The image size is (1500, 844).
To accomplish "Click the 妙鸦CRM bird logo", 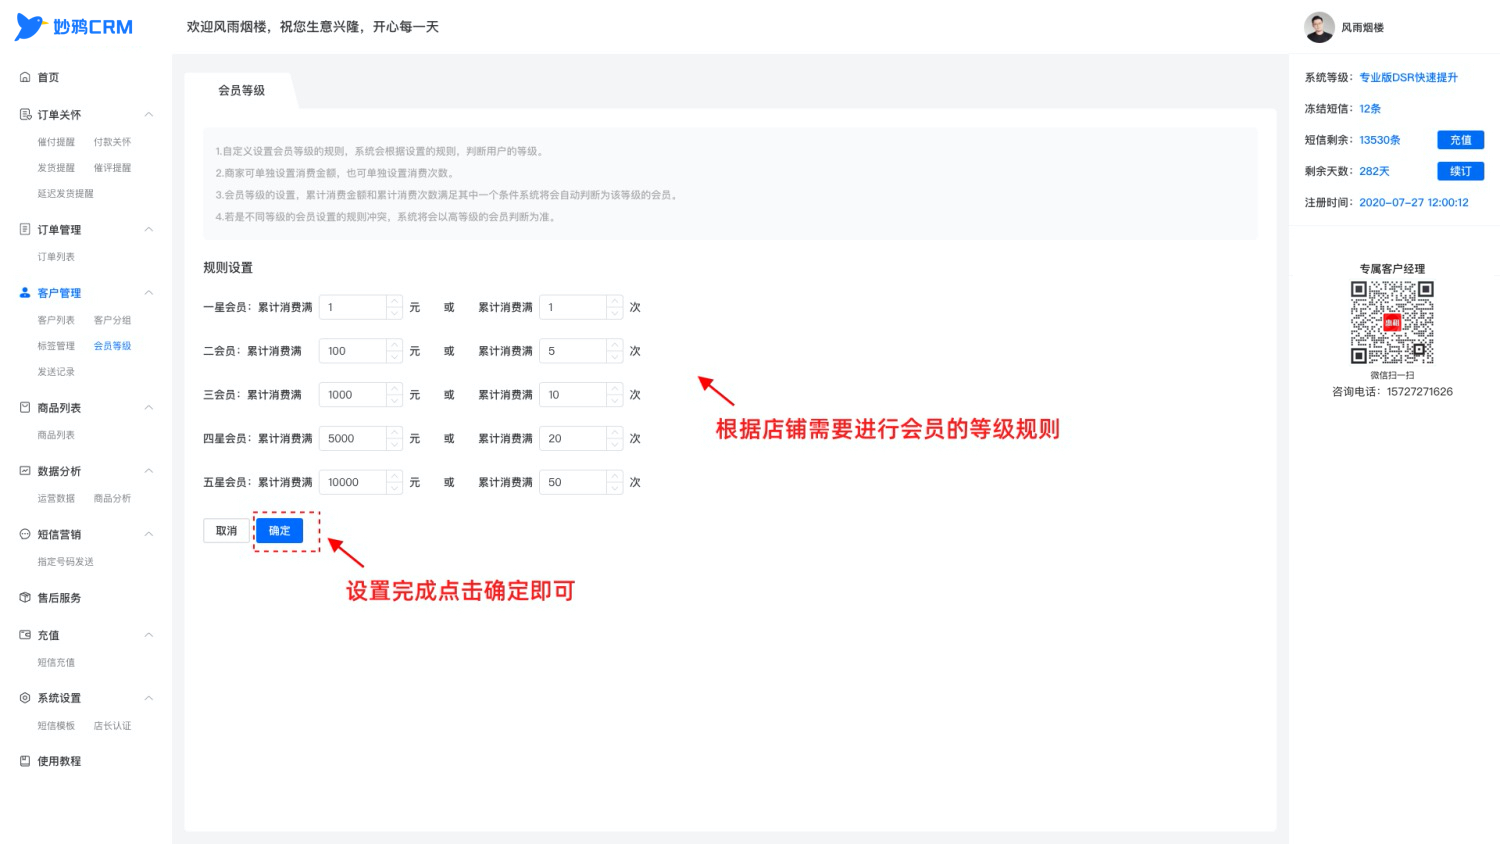I will (x=30, y=27).
